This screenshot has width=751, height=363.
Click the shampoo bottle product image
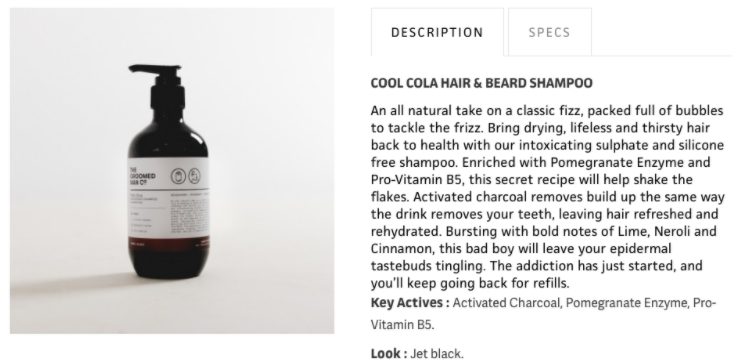[172, 170]
